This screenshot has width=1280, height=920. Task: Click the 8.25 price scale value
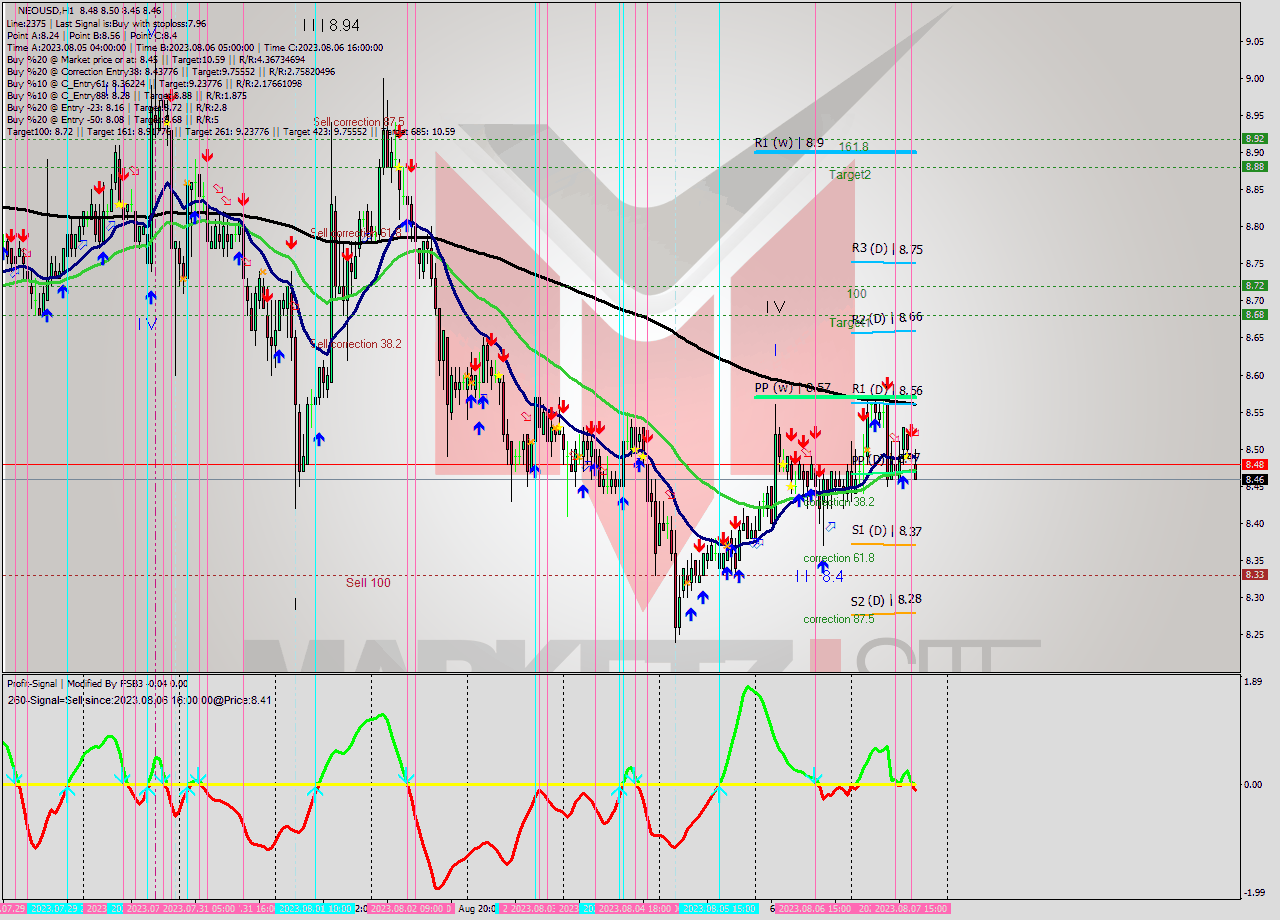pyautogui.click(x=1253, y=634)
